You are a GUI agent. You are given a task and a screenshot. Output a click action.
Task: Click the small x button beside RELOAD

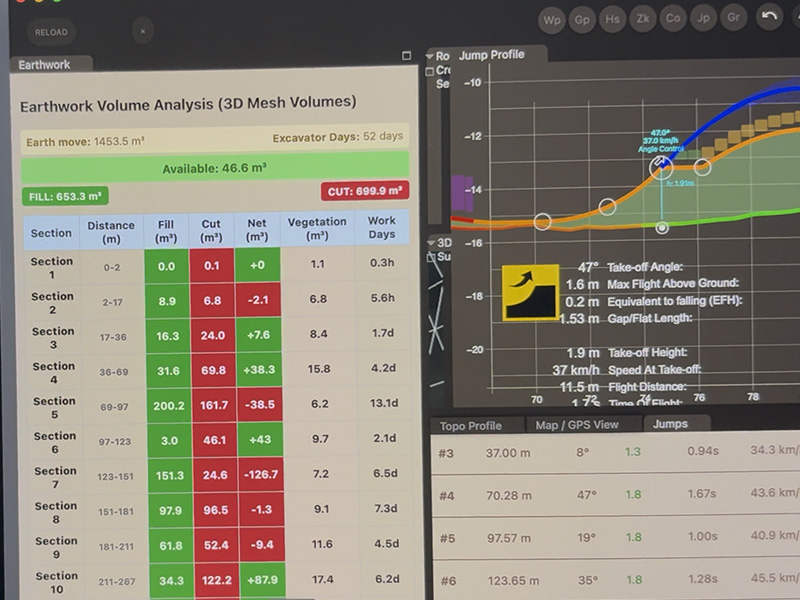point(143,32)
